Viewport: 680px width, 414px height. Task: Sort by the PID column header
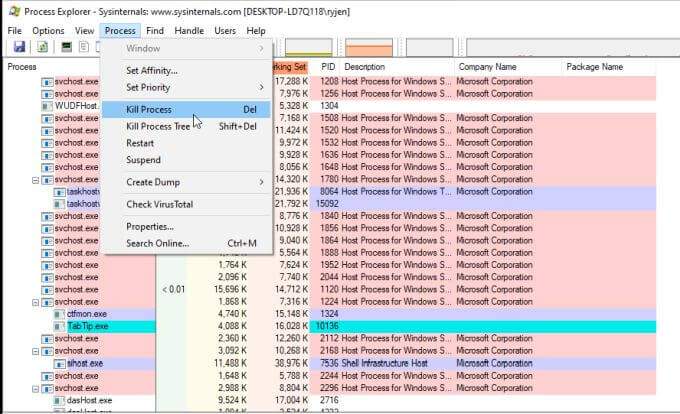tap(326, 67)
